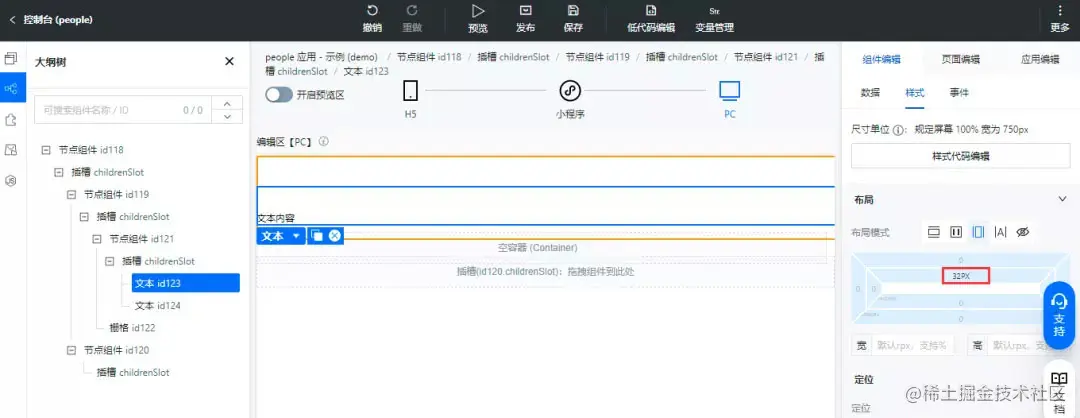Collapse childrenSlot under 节点组件 id121
The height and width of the screenshot is (418, 1080).
point(110,261)
